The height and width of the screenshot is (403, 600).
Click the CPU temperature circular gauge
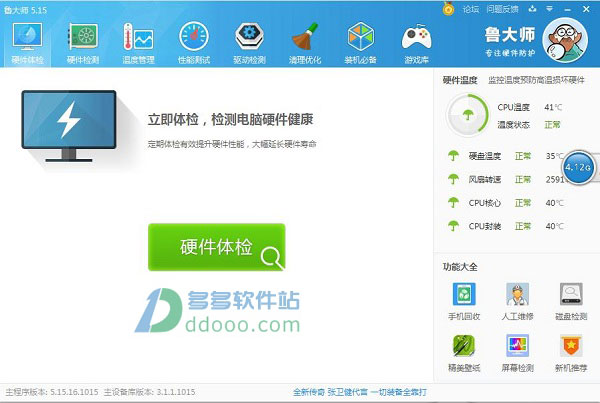point(467,115)
